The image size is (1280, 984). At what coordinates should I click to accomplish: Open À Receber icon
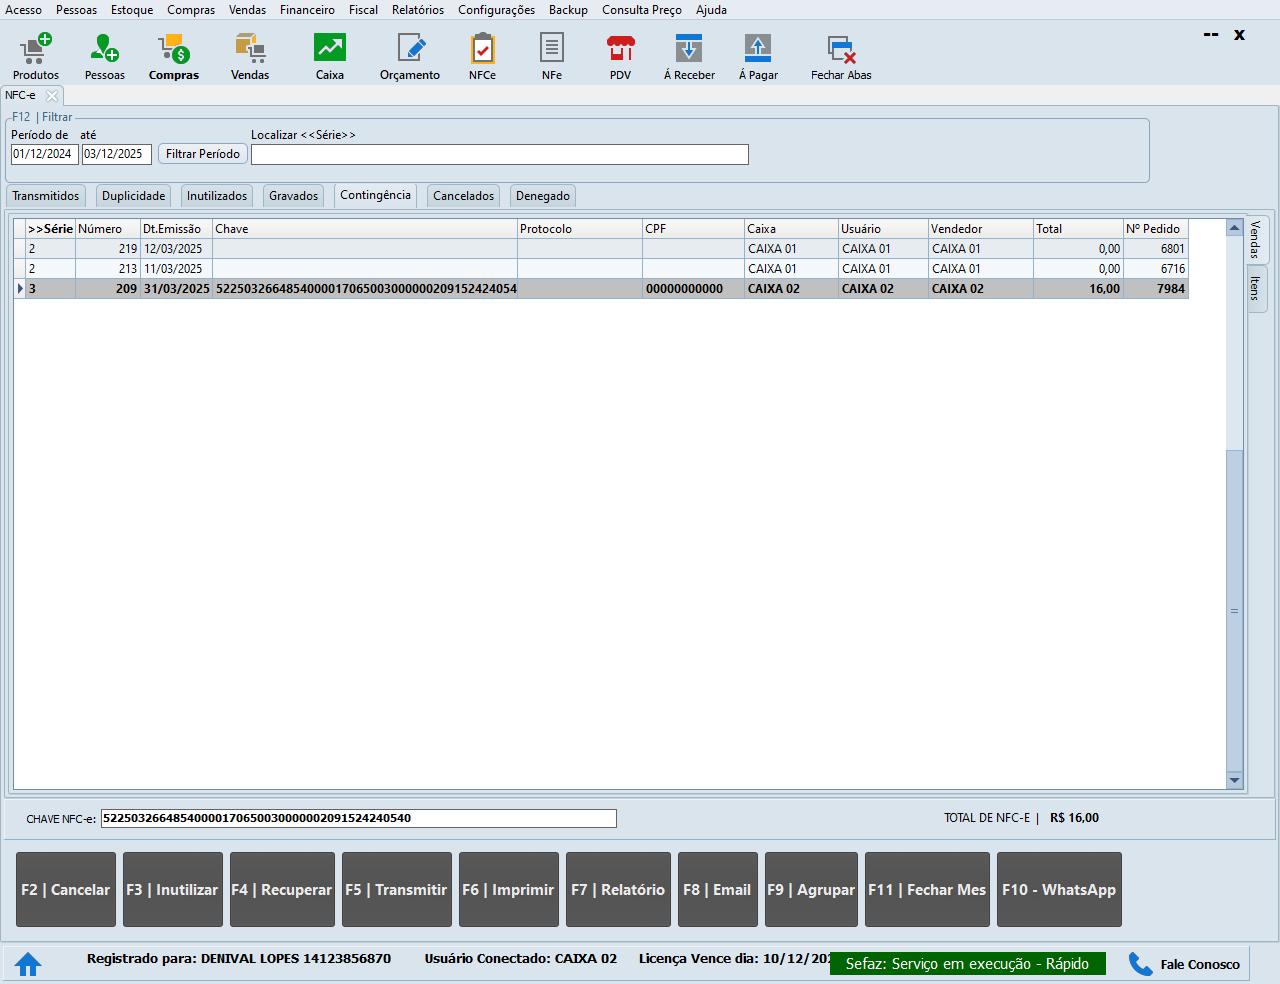click(x=689, y=49)
